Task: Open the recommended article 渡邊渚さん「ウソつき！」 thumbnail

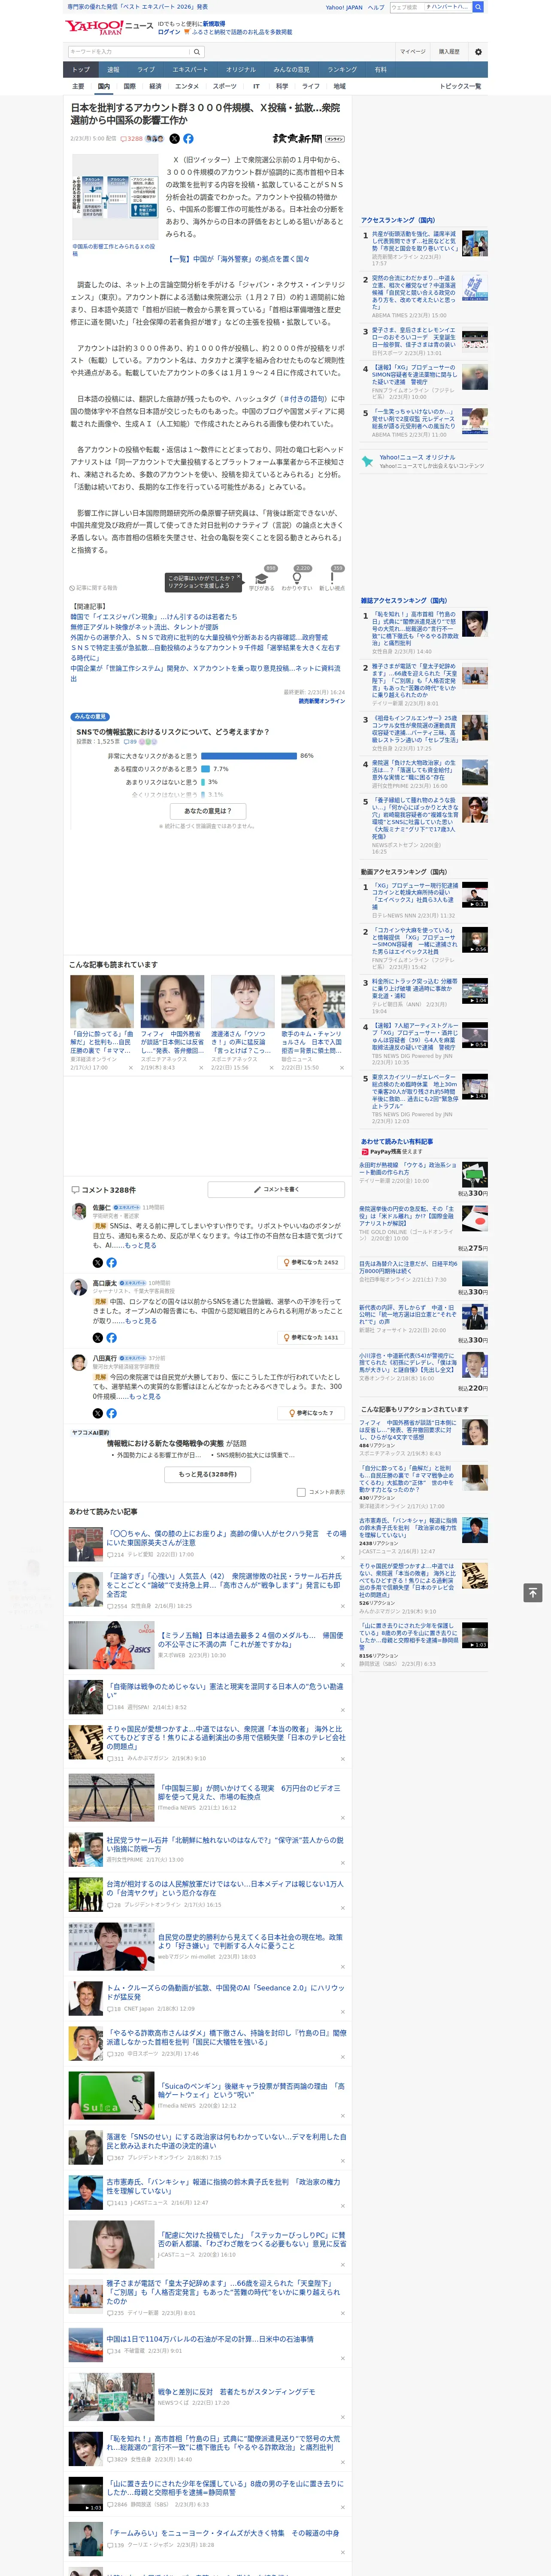Action: pos(243,1002)
